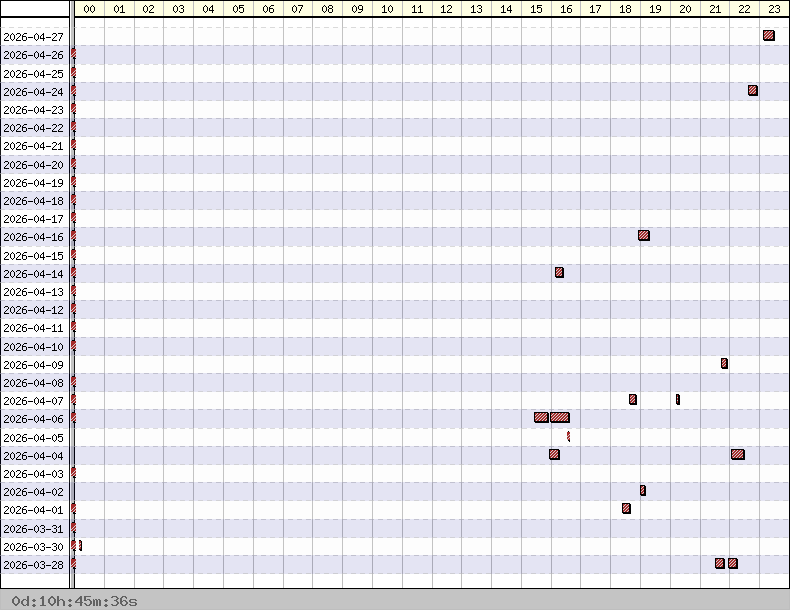Select the 2026-04-07 block at hour 18
The width and height of the screenshot is (790, 610).
pos(633,399)
